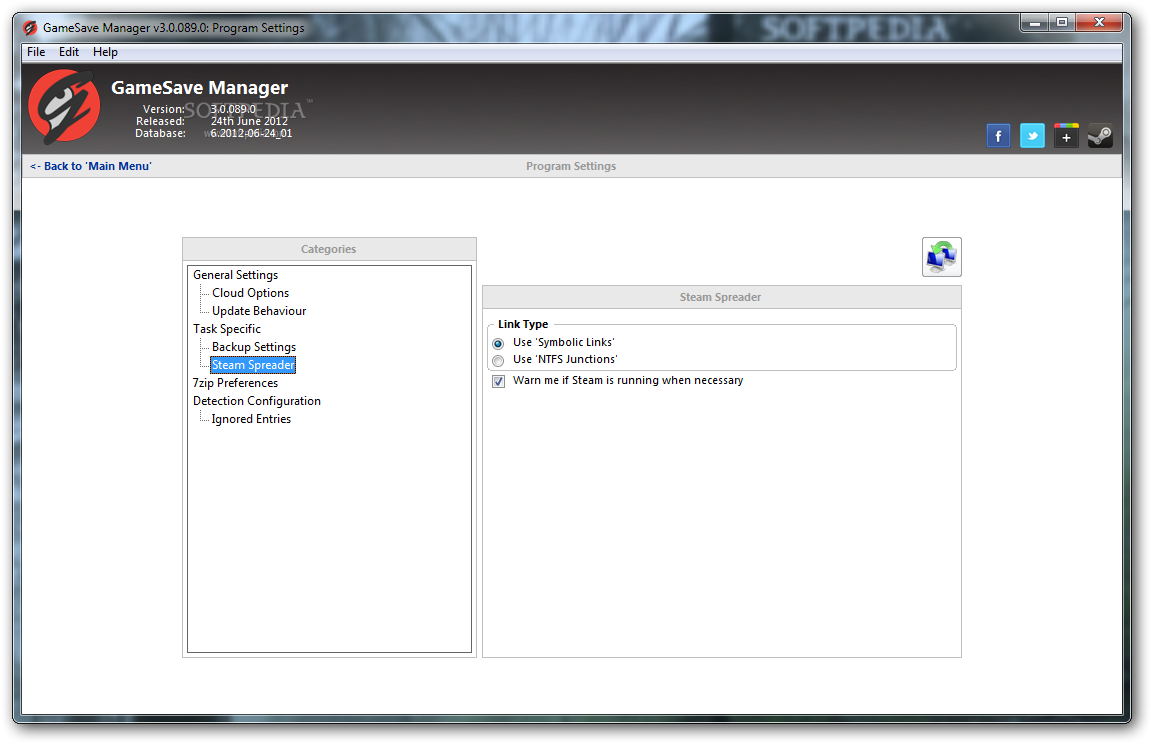Select Steam Spreader category
Screen dimensions: 1152x744
click(253, 365)
